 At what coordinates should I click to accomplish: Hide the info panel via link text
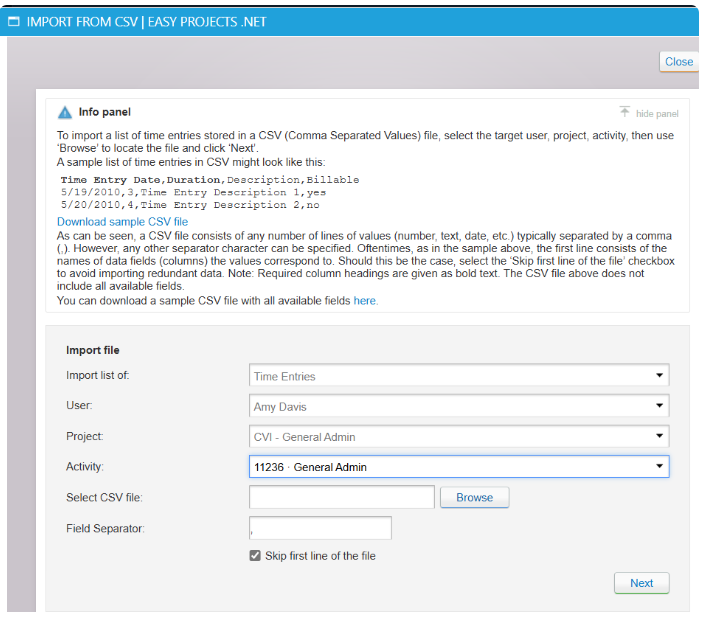(x=657, y=114)
